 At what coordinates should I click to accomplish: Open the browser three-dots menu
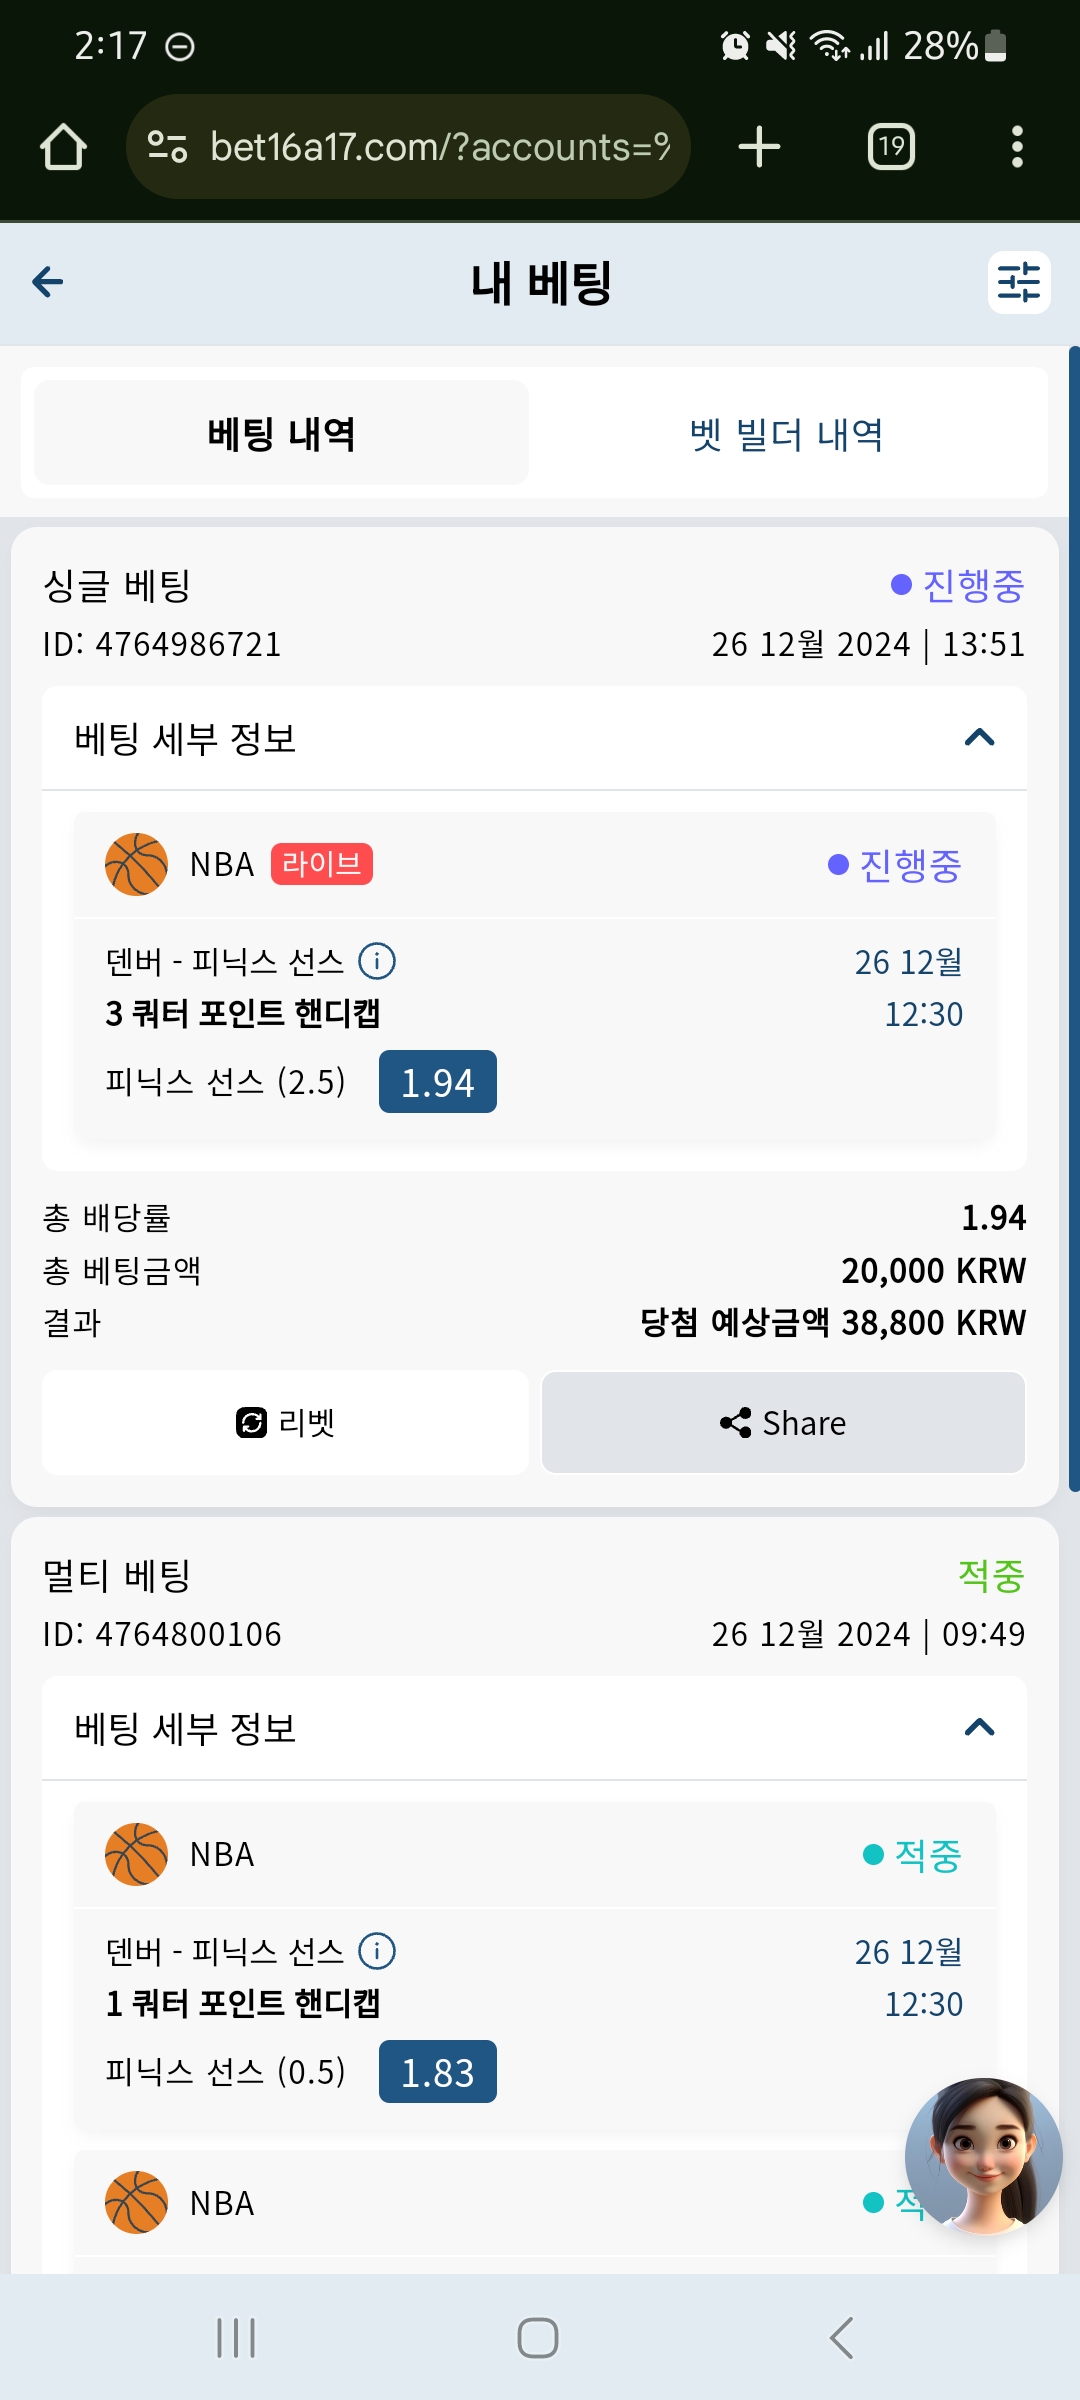tap(1017, 147)
